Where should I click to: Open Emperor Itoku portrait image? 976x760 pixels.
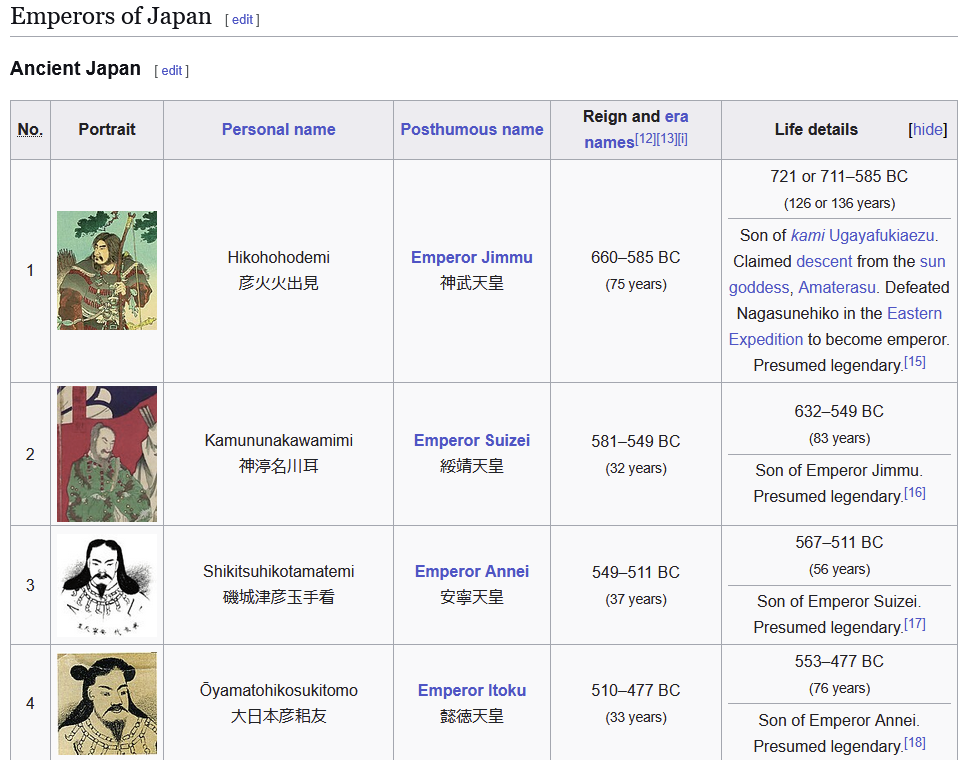point(107,703)
